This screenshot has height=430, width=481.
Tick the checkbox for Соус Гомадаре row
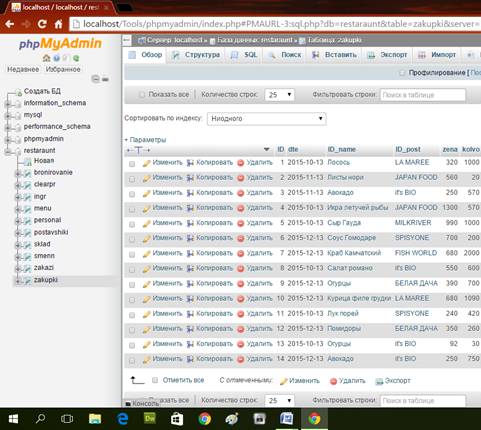point(132,239)
